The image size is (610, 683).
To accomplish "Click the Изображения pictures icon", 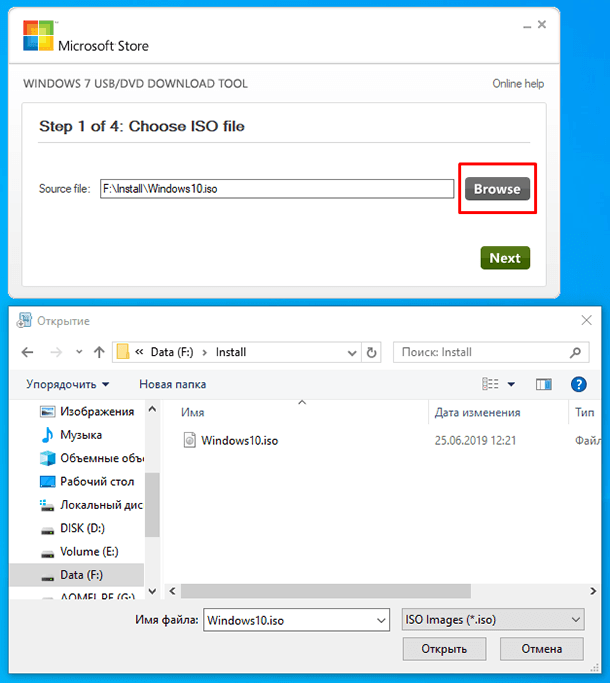I will click(47, 411).
